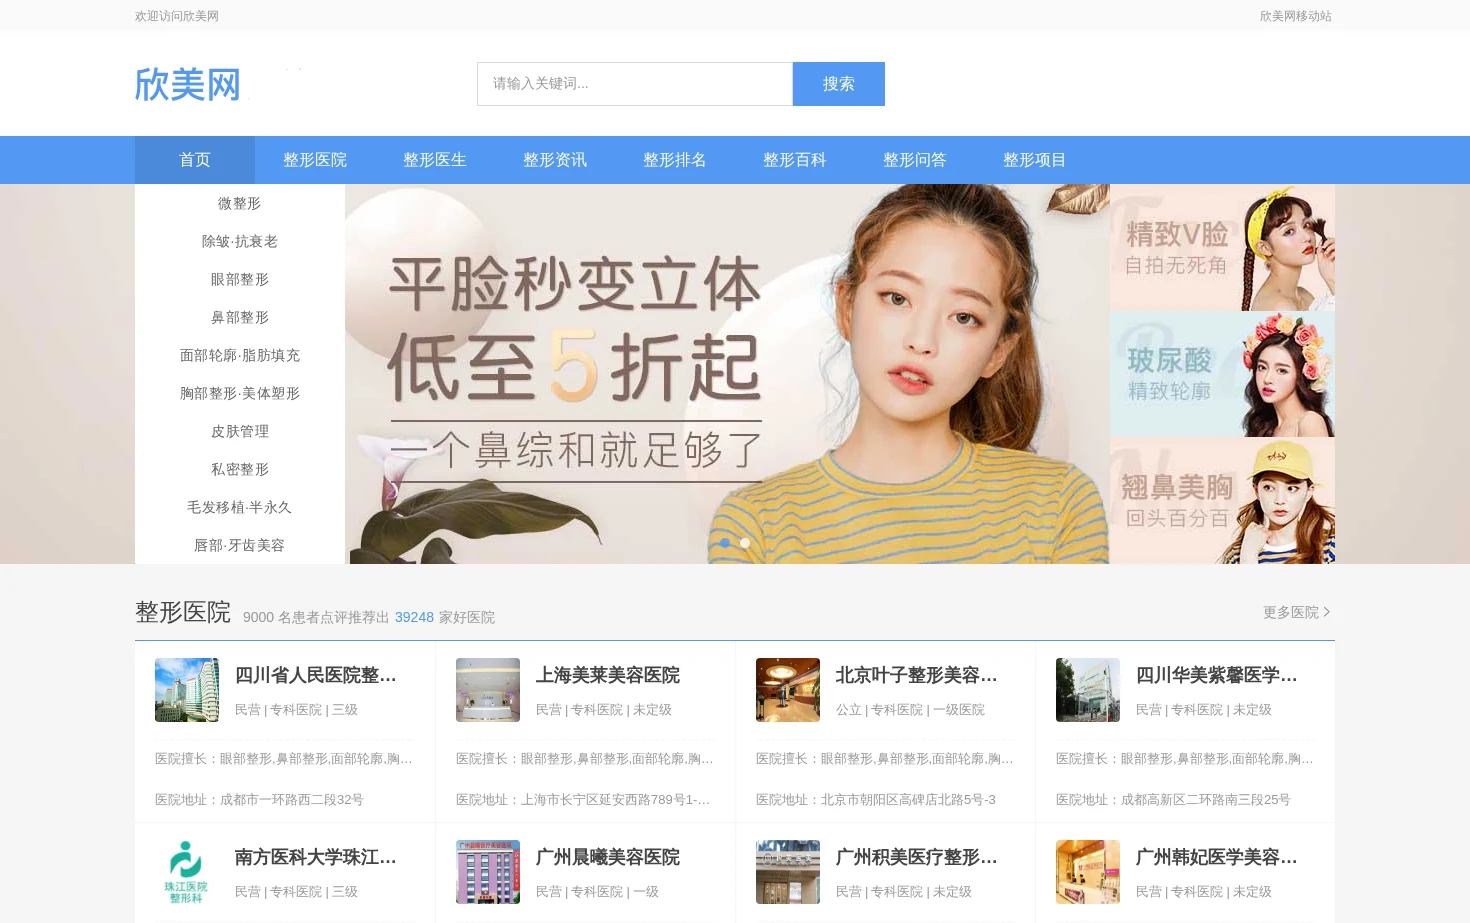This screenshot has height=923, width=1470.
Task: Switch to the 整形排名 tab
Action: pos(675,160)
